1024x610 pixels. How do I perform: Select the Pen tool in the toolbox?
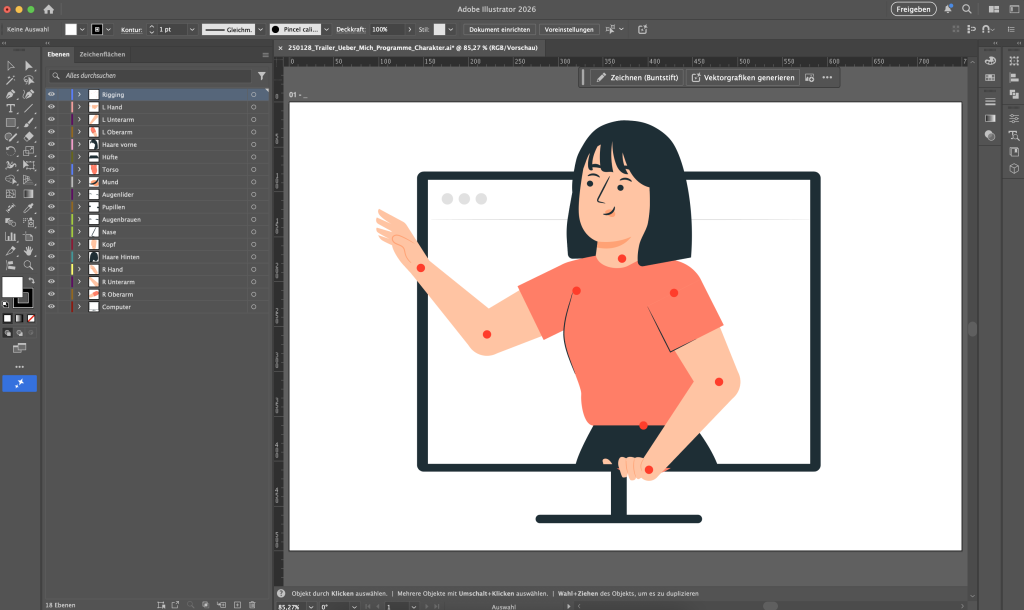[x=10, y=94]
